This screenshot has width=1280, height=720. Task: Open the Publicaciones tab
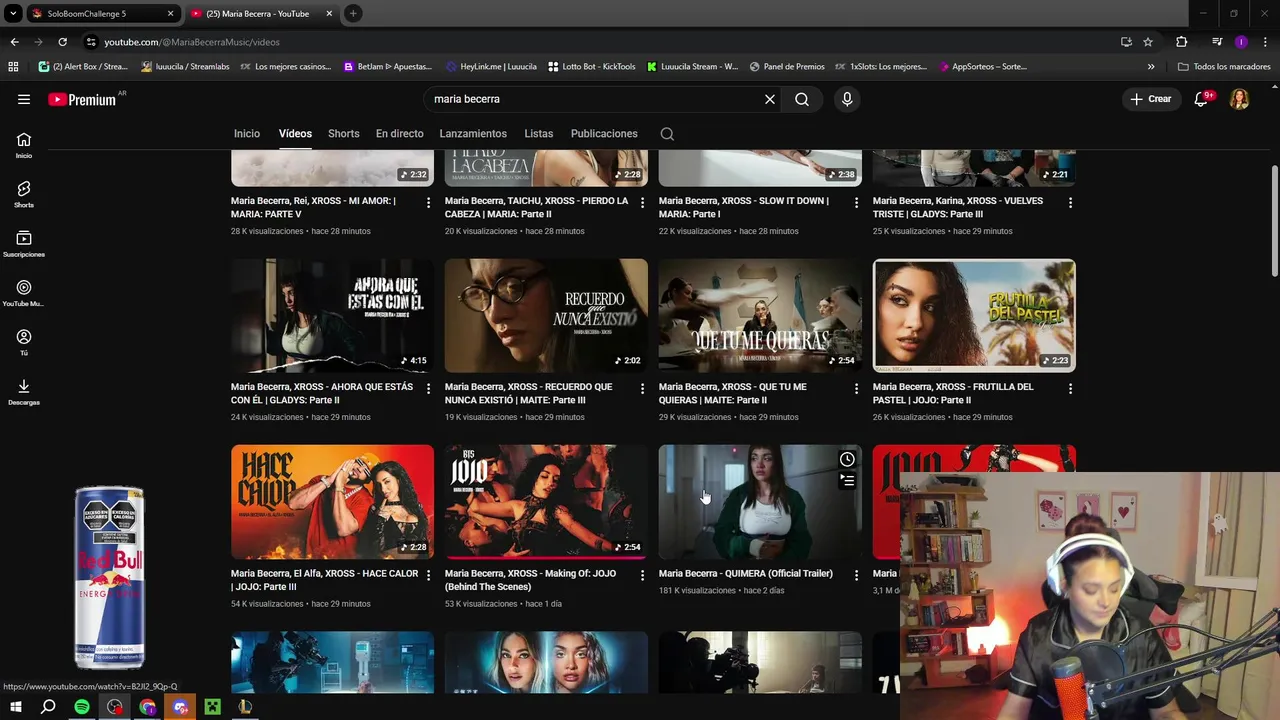[x=604, y=134]
